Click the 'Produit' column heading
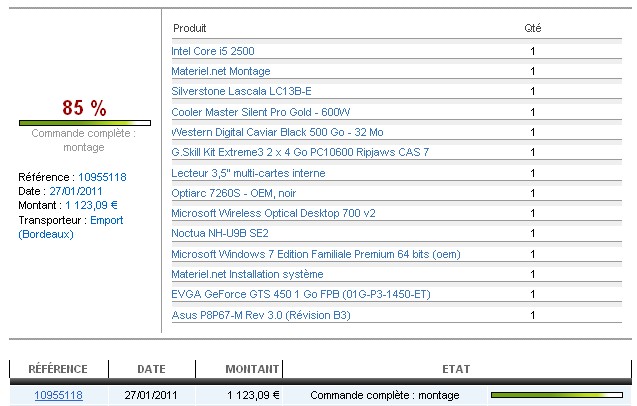Image resolution: width=637 pixels, height=406 pixels. click(x=190, y=28)
